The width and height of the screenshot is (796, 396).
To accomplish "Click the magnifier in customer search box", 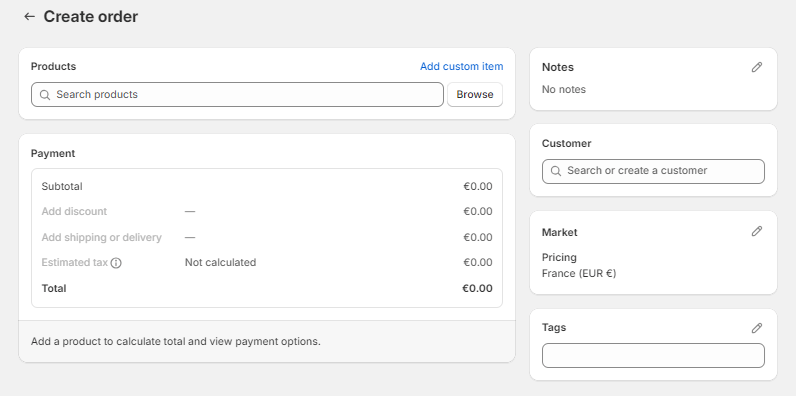I will pyautogui.click(x=556, y=171).
